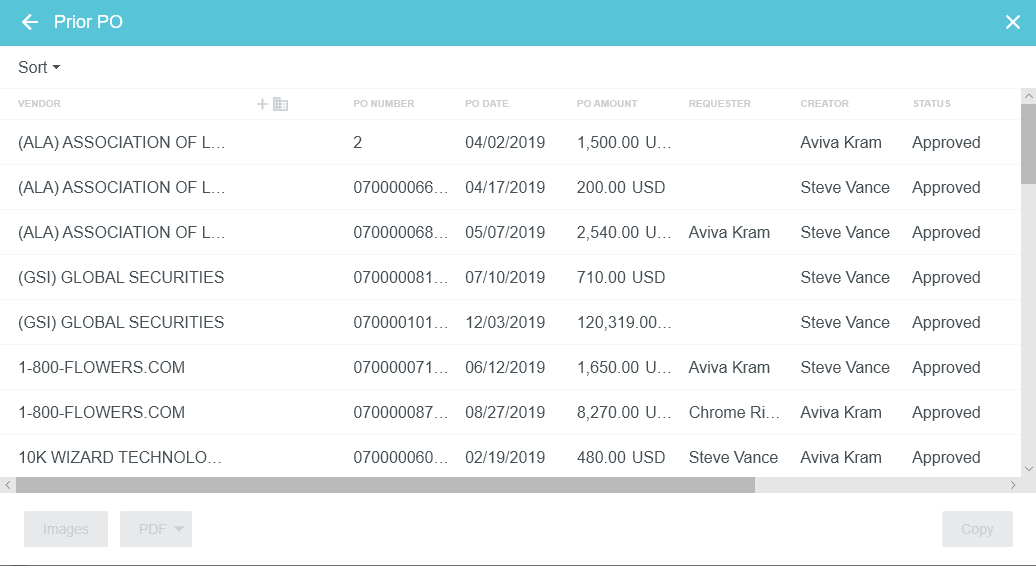Click the Images button
Viewport: 1036px width, 566px height.
(x=66, y=529)
